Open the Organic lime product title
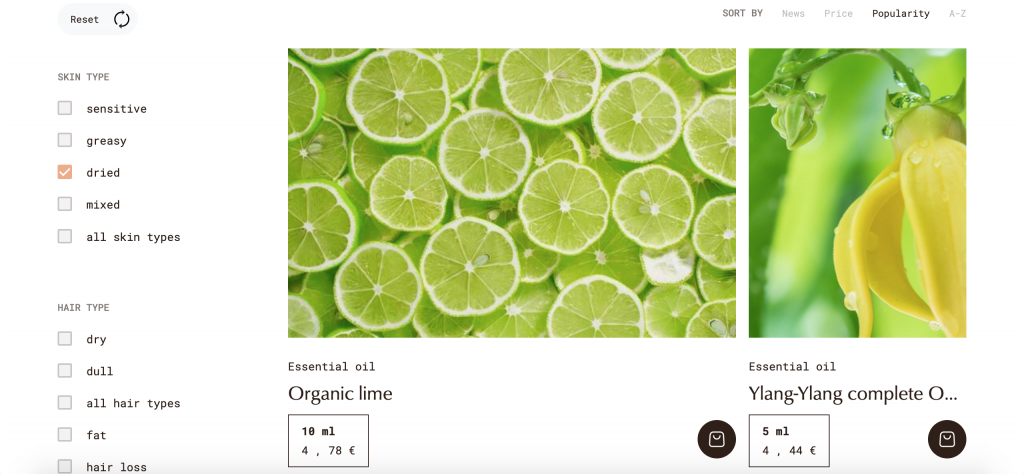This screenshot has width=1024, height=474. click(x=340, y=394)
